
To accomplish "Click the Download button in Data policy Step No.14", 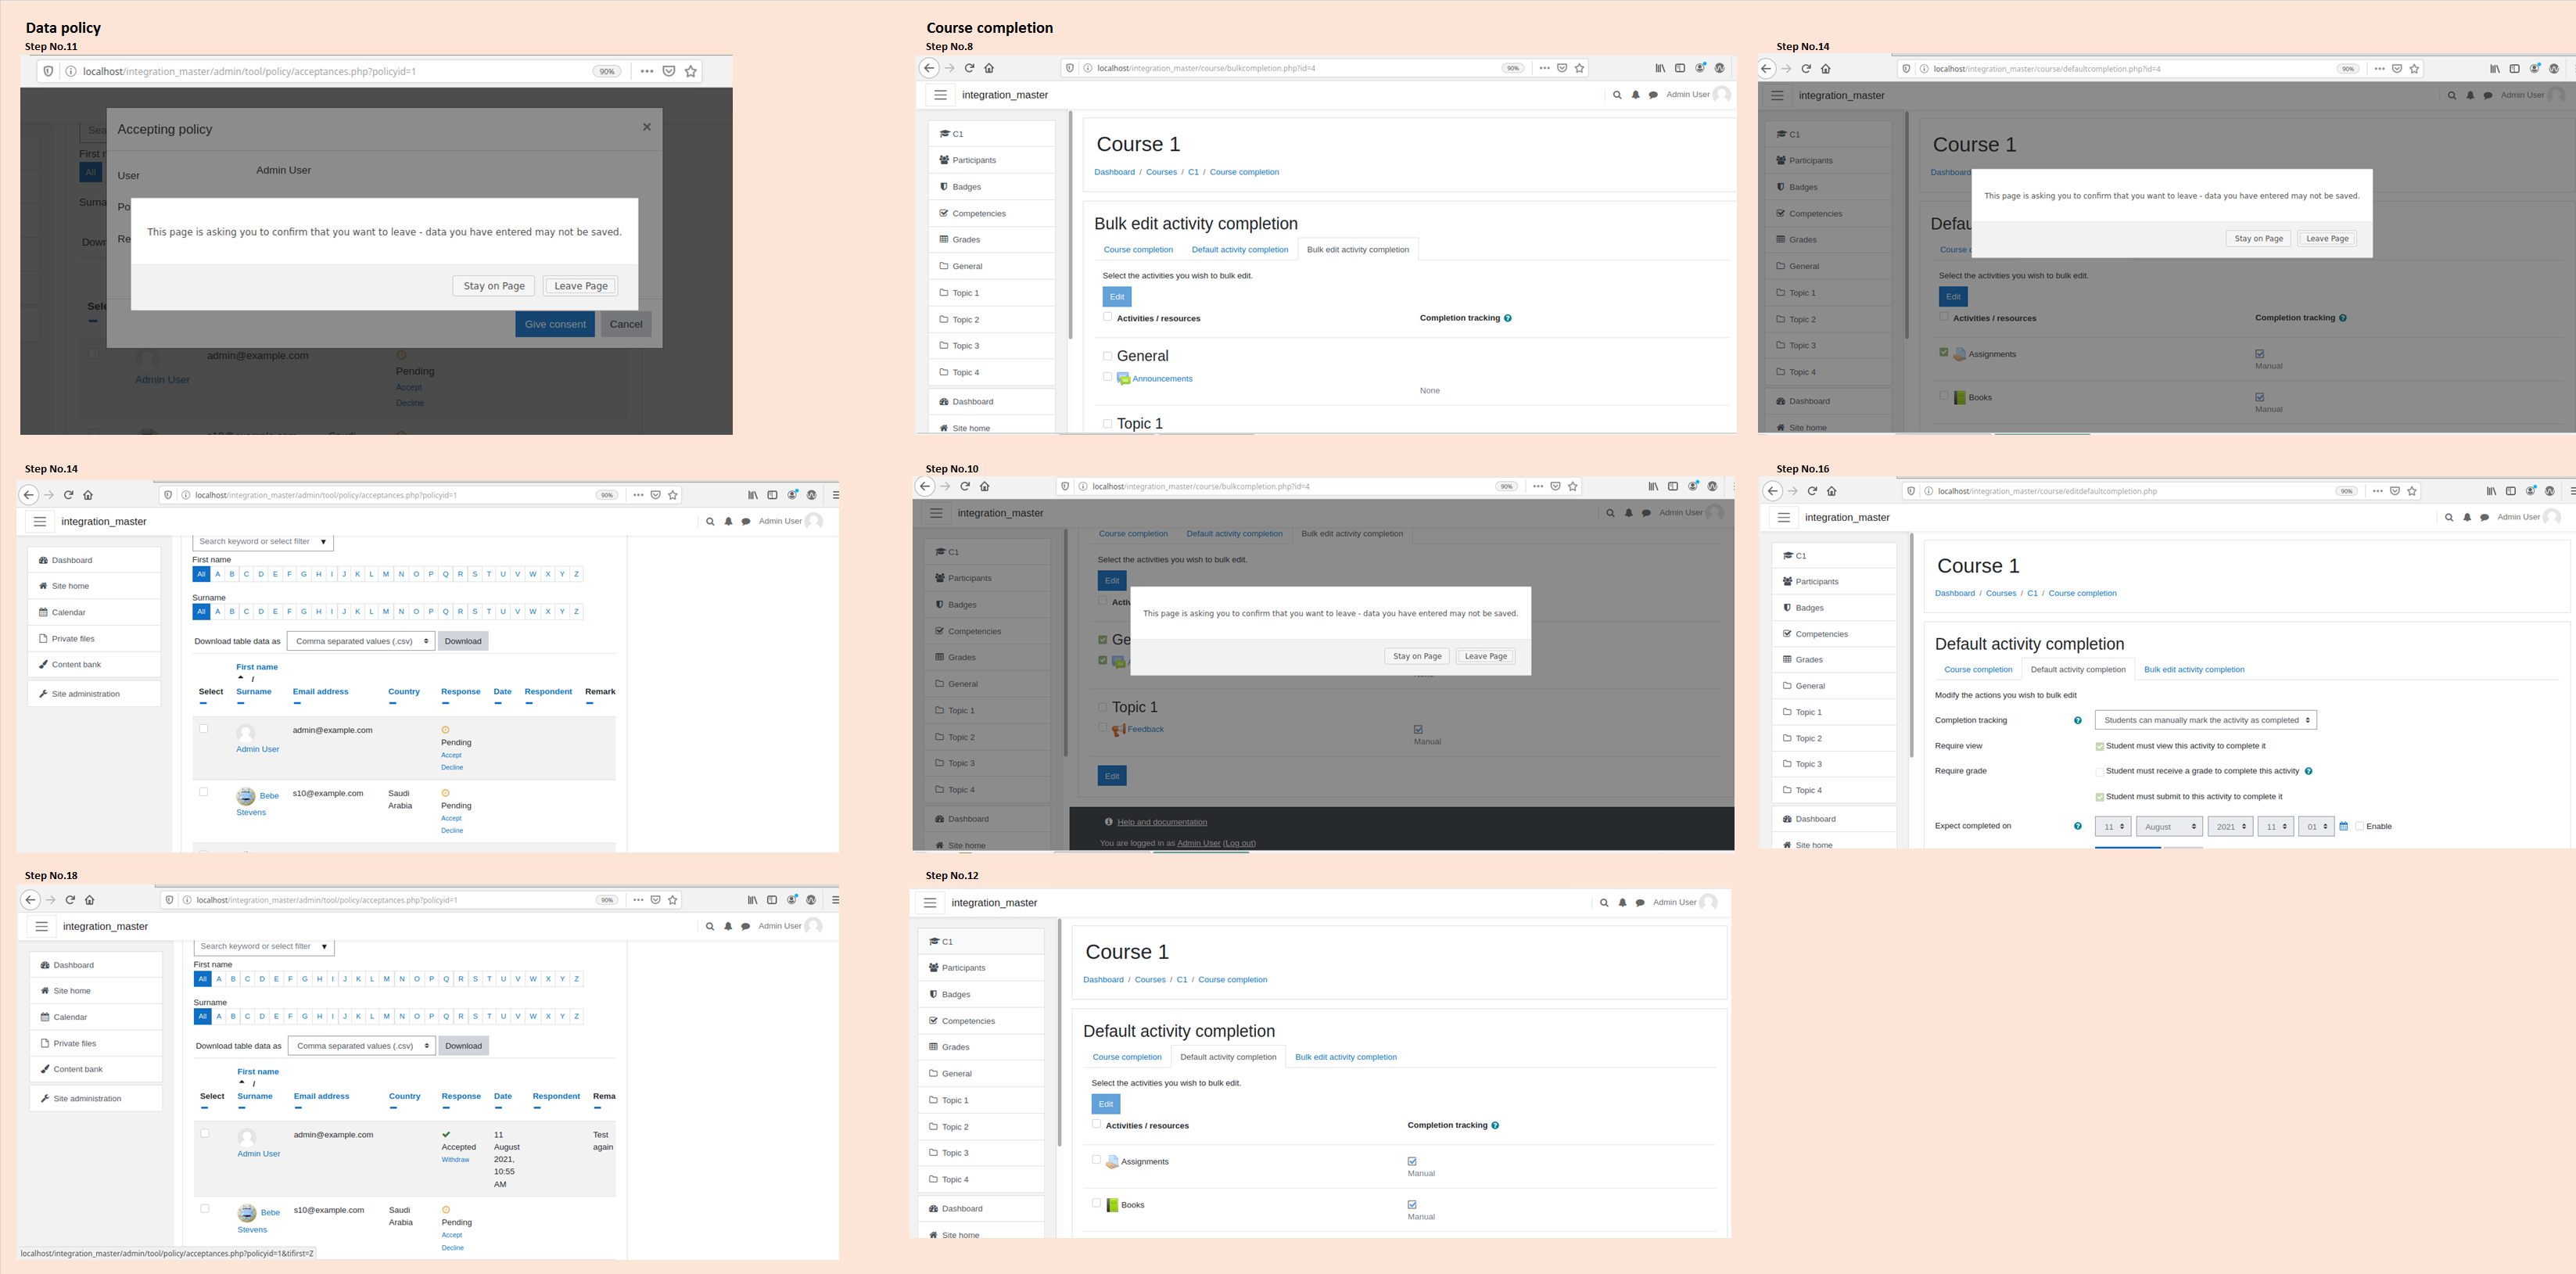I will point(463,641).
